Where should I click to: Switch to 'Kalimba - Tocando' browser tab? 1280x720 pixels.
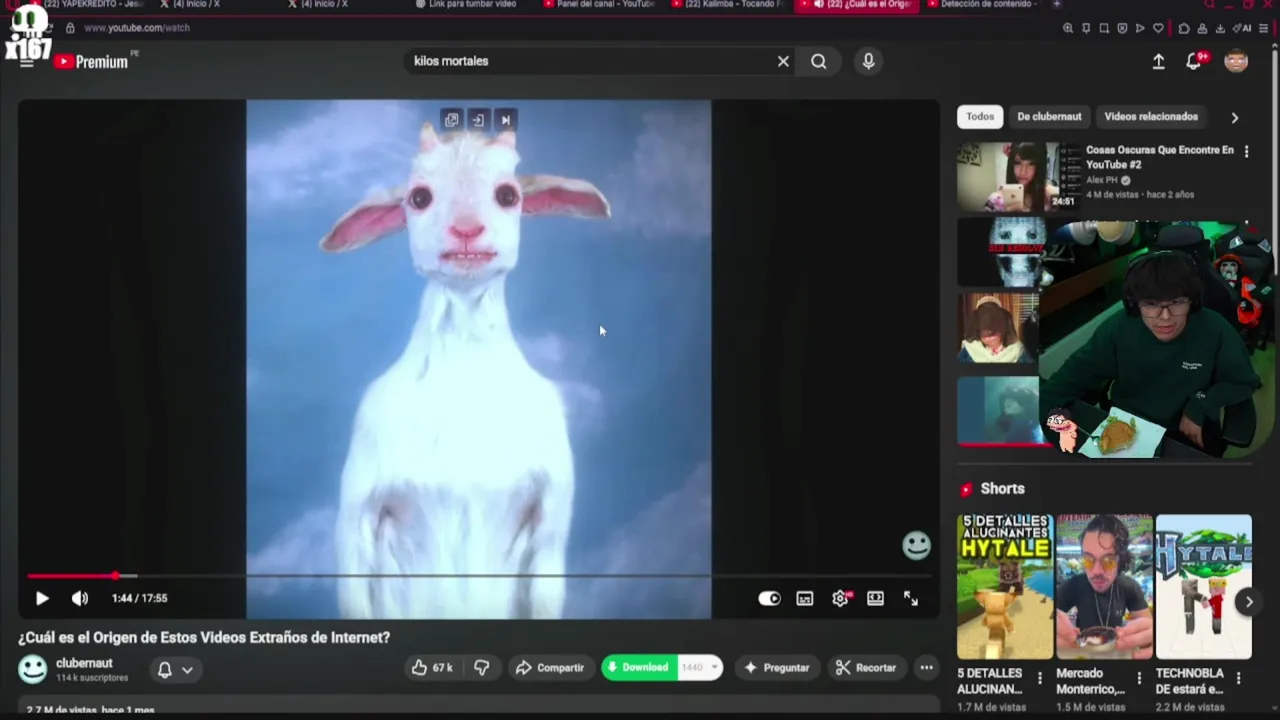pyautogui.click(x=728, y=4)
